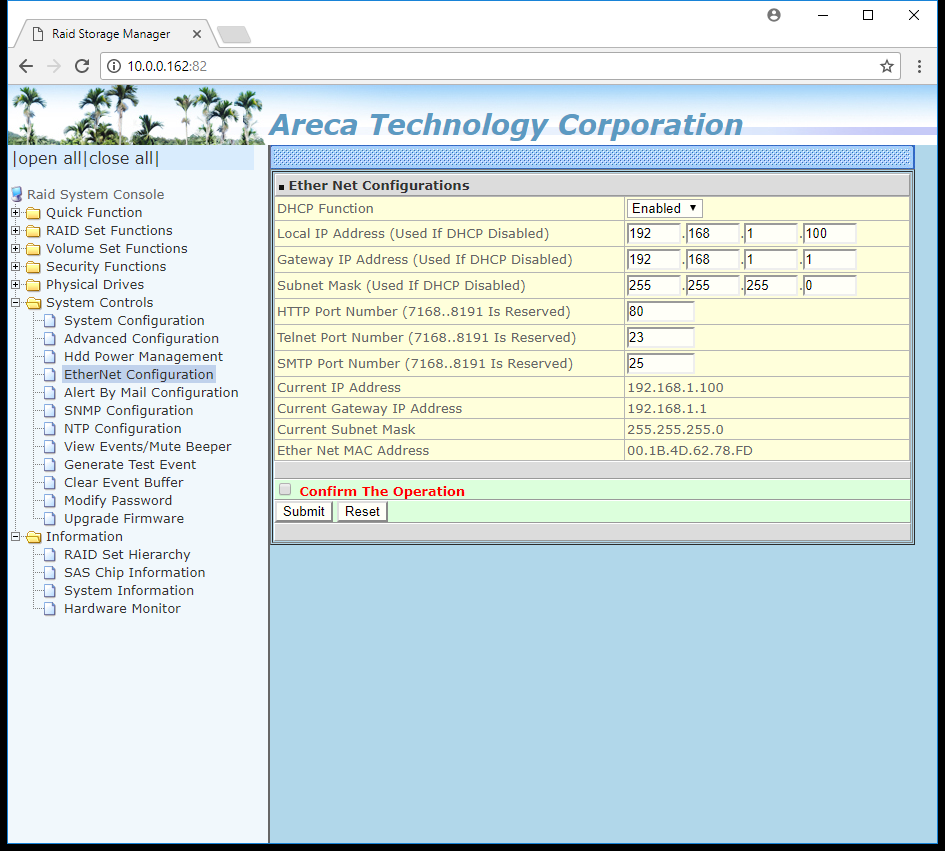Click page icon beside Advanced Configuration

(x=50, y=339)
